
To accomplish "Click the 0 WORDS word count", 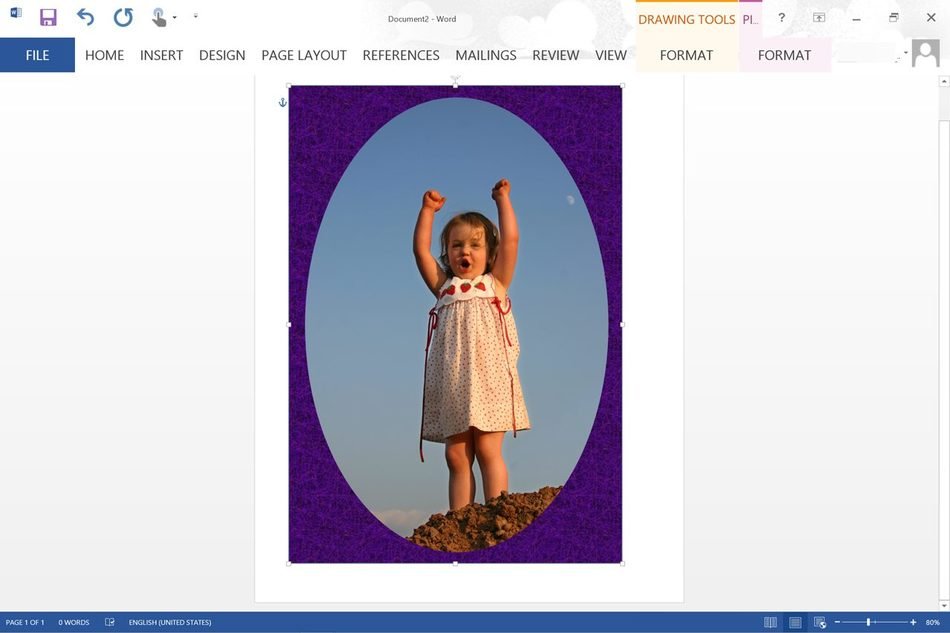I will (x=73, y=622).
